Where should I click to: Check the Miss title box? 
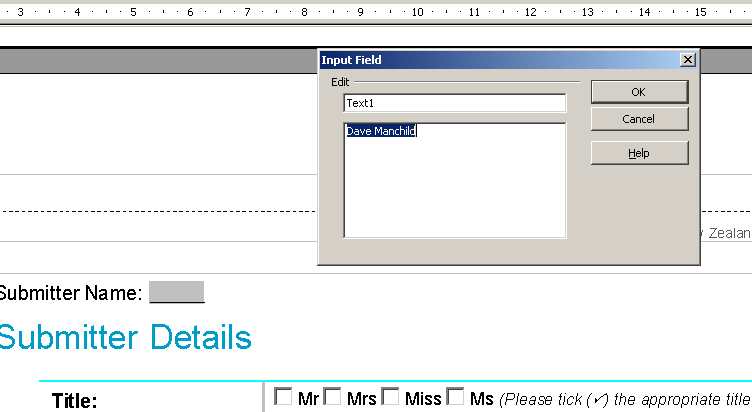coord(391,397)
